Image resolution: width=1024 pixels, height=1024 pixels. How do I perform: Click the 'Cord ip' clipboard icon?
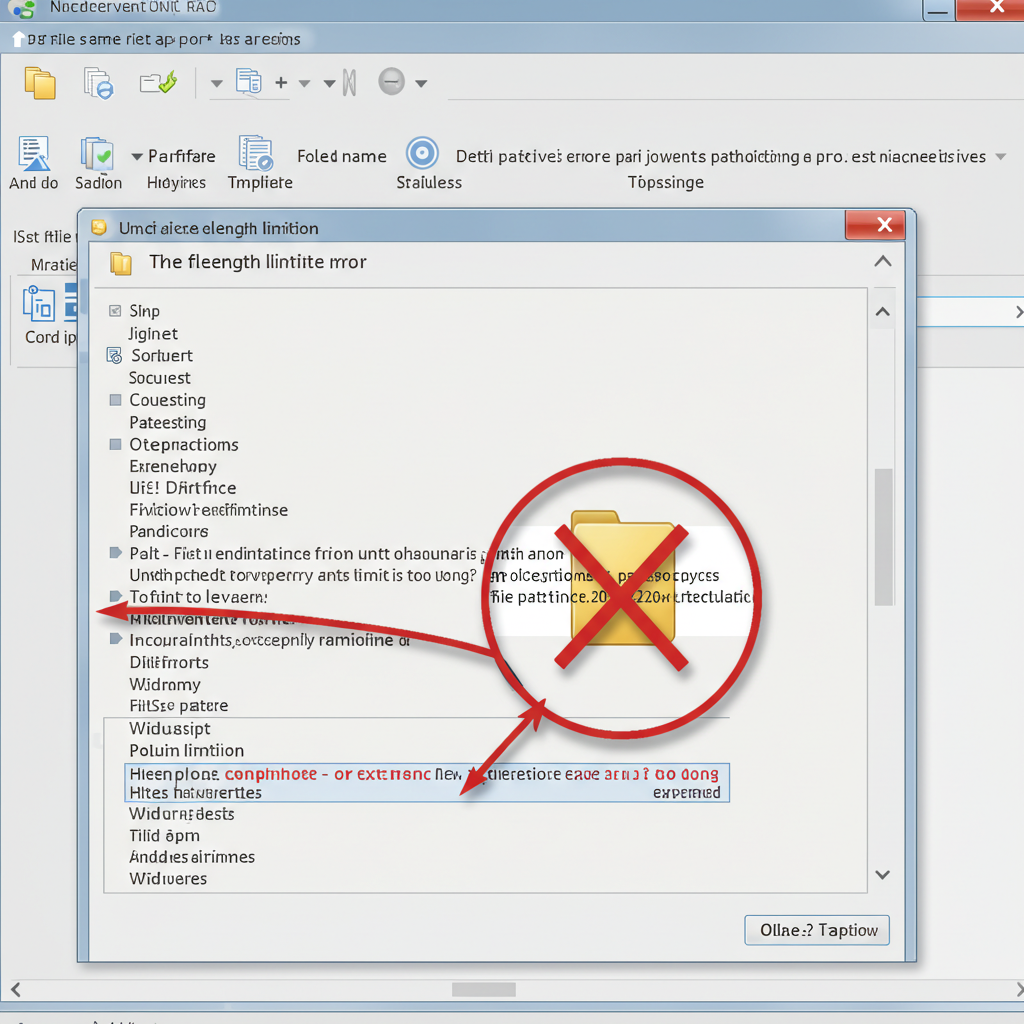click(39, 304)
